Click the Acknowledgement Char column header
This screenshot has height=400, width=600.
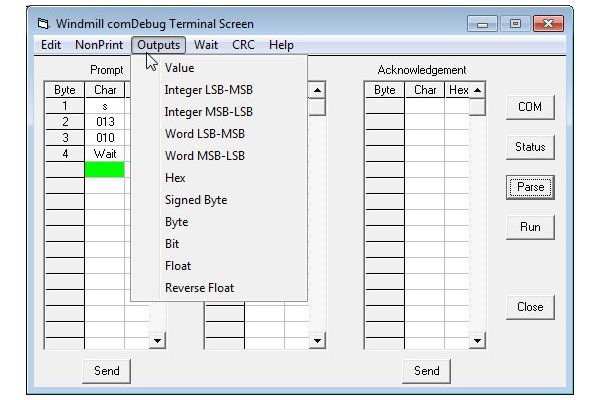(x=425, y=90)
